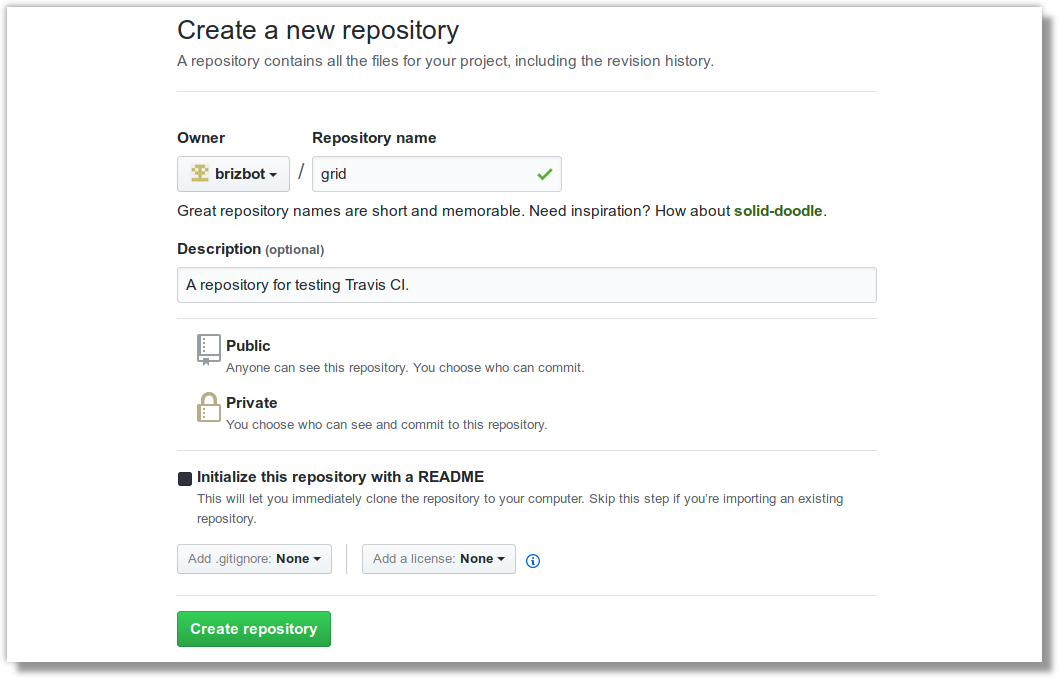Enable Initialize this repository with a README

point(185,479)
